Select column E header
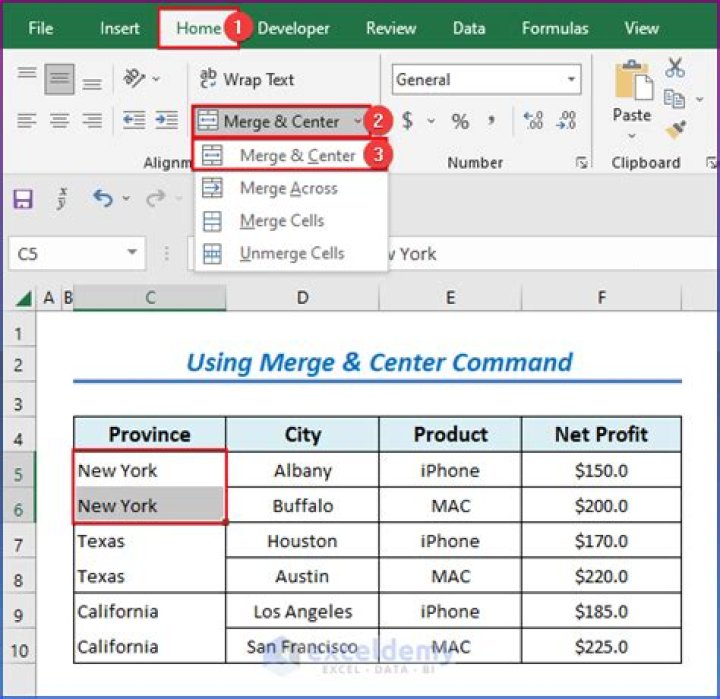 (x=450, y=298)
